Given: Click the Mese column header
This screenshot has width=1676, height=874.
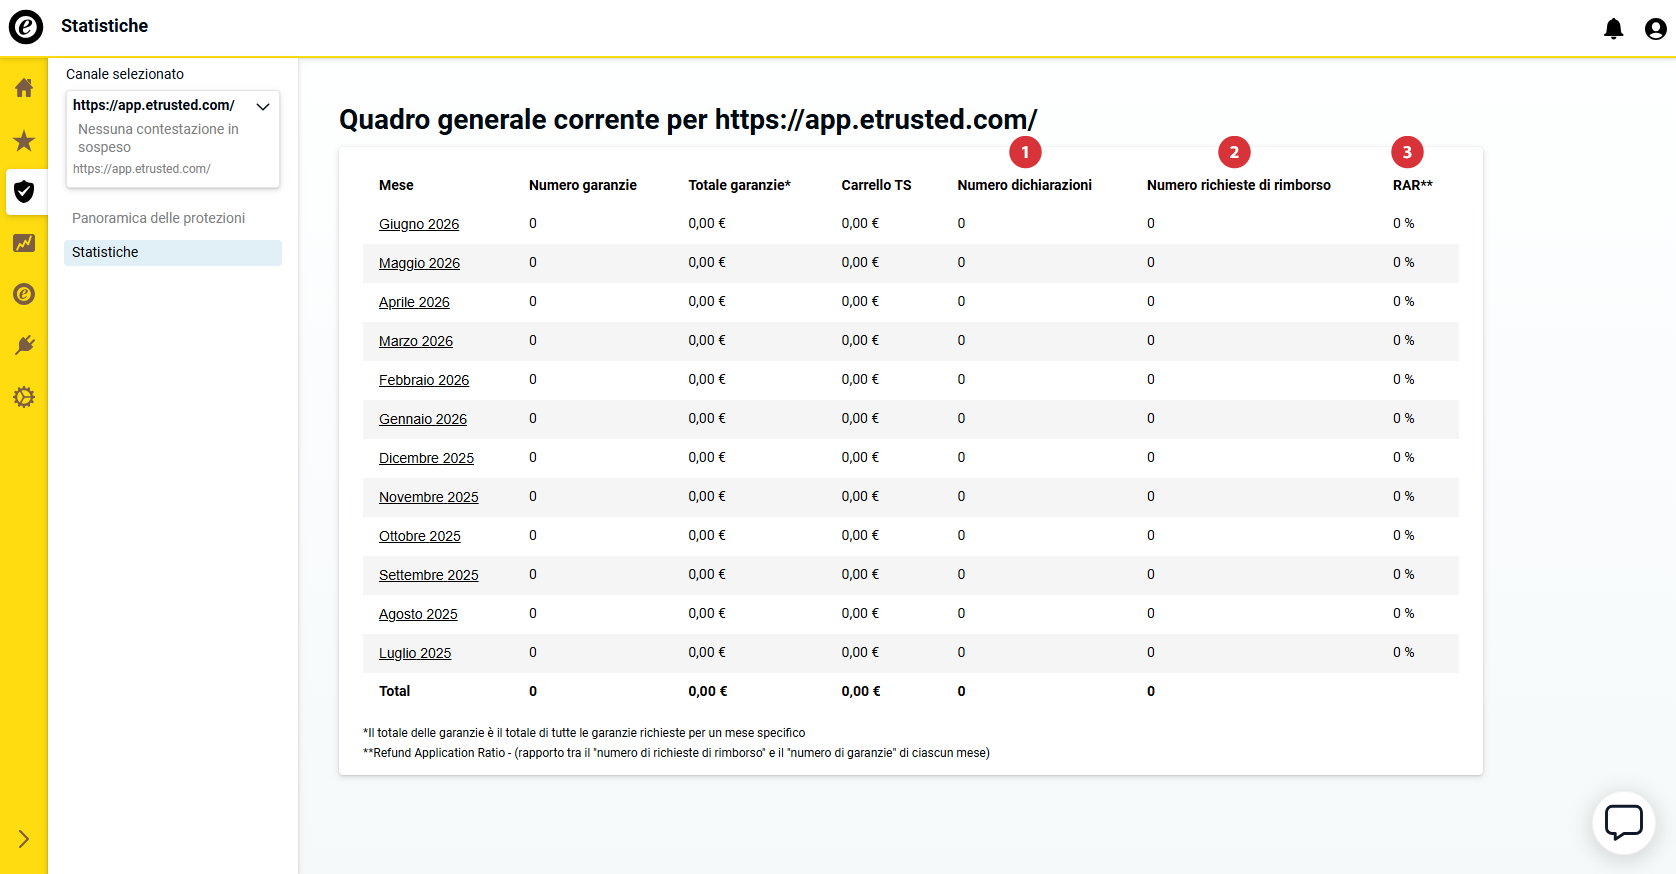Looking at the screenshot, I should [396, 185].
